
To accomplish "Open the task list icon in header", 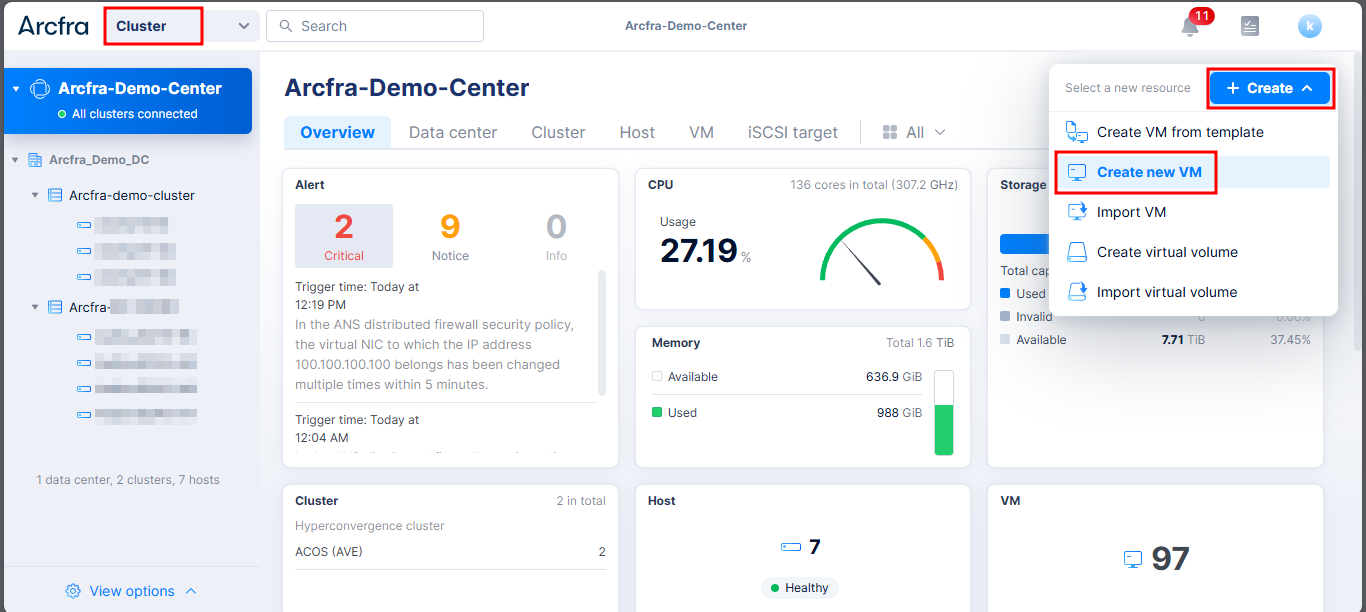I will pyautogui.click(x=1249, y=27).
